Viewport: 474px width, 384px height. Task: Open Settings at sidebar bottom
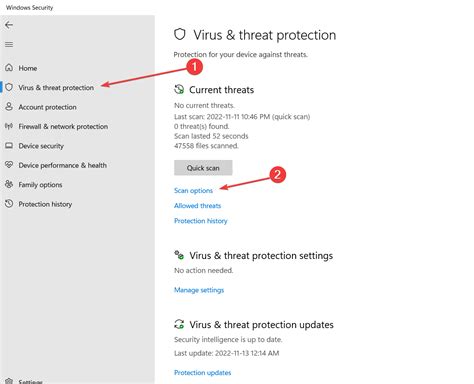[30, 381]
